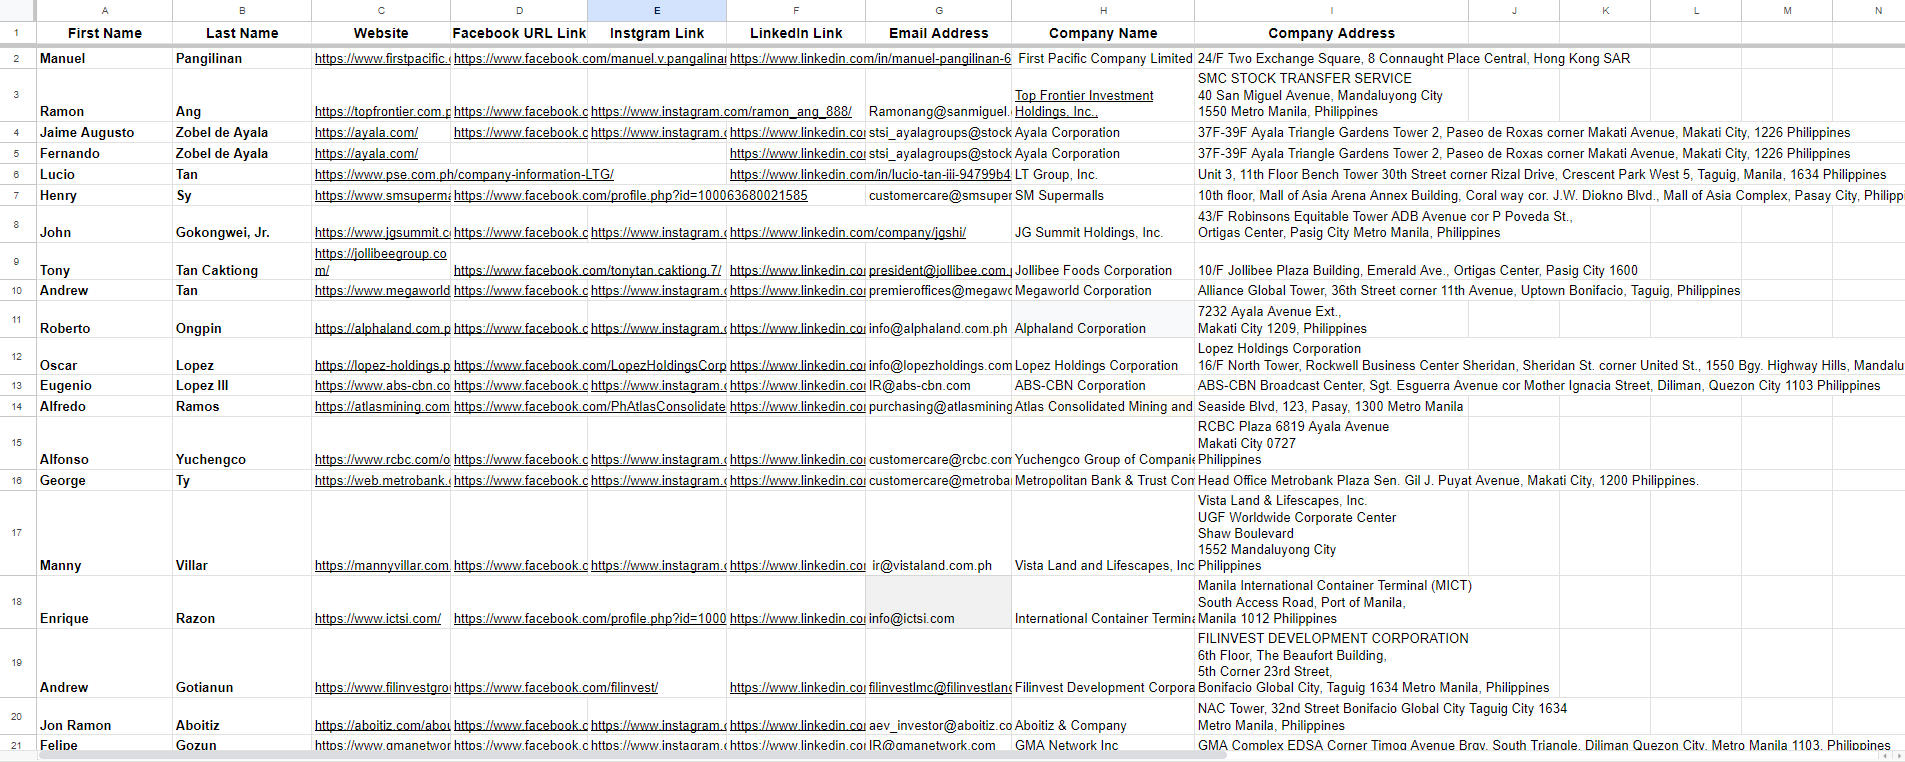Select the "ir@vistaland.com.ph" email cell
This screenshot has height=762, width=1905.
(938, 533)
